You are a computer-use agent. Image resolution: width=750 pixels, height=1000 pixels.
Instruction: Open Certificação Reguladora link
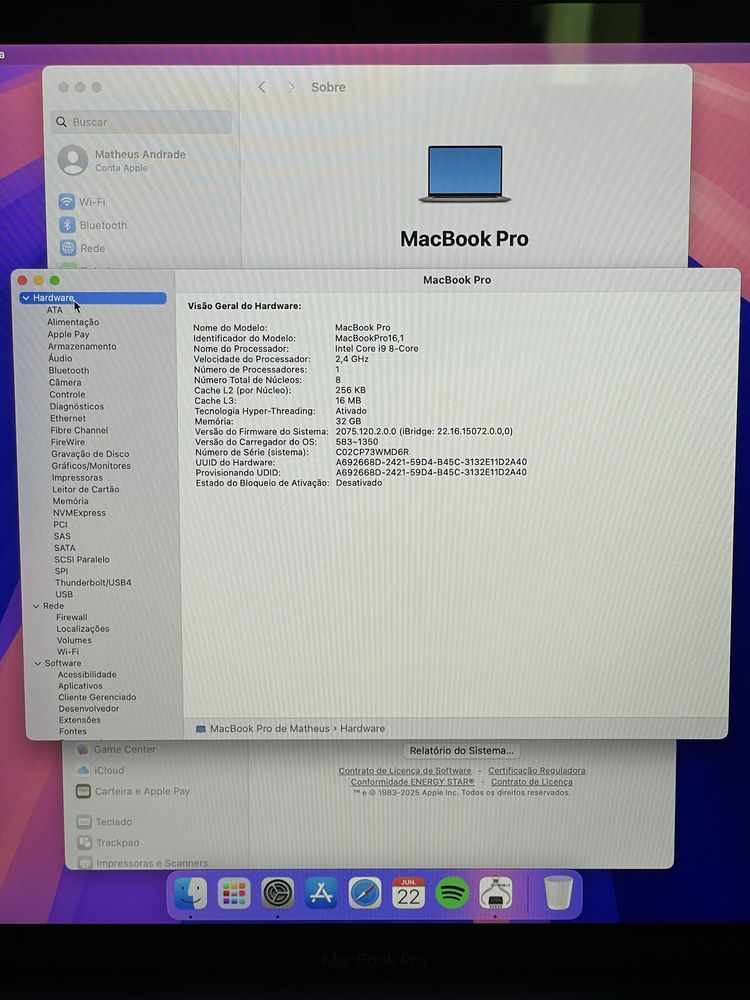[537, 770]
